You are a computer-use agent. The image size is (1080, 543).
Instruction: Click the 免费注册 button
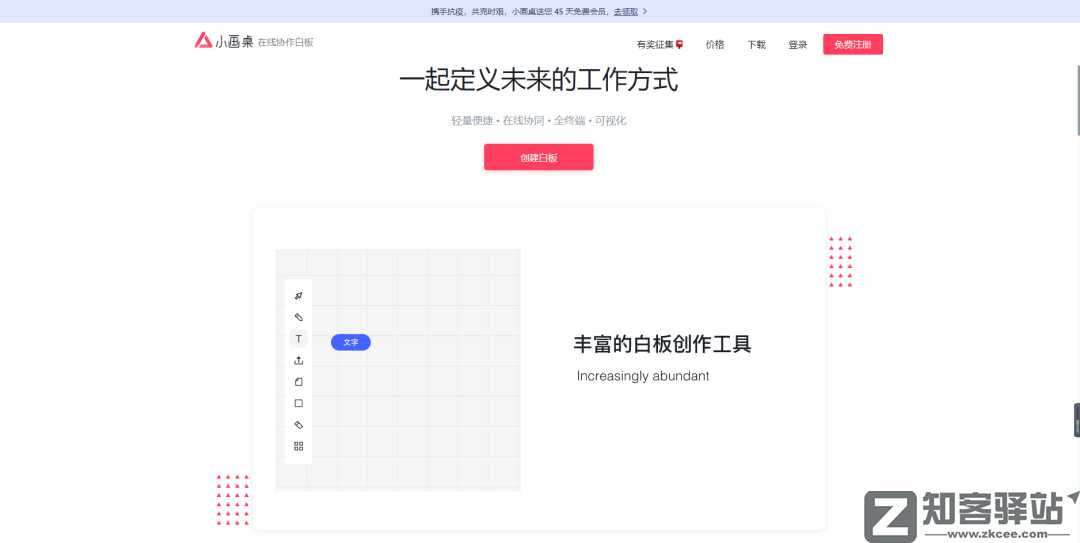click(x=853, y=44)
